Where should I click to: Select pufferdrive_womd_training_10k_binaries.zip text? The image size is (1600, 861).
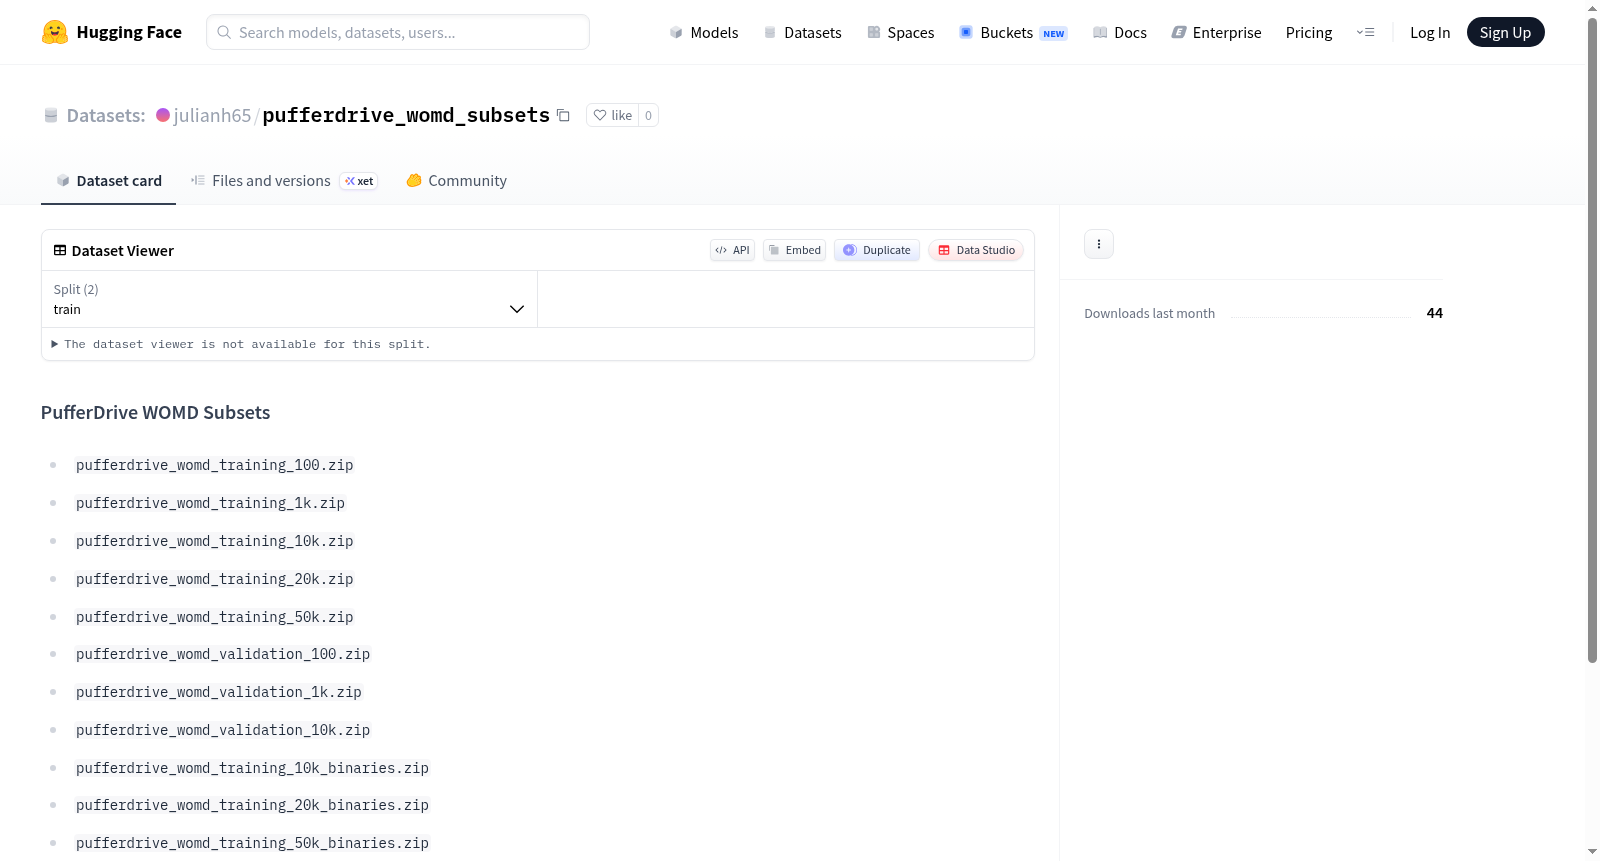[x=252, y=768]
